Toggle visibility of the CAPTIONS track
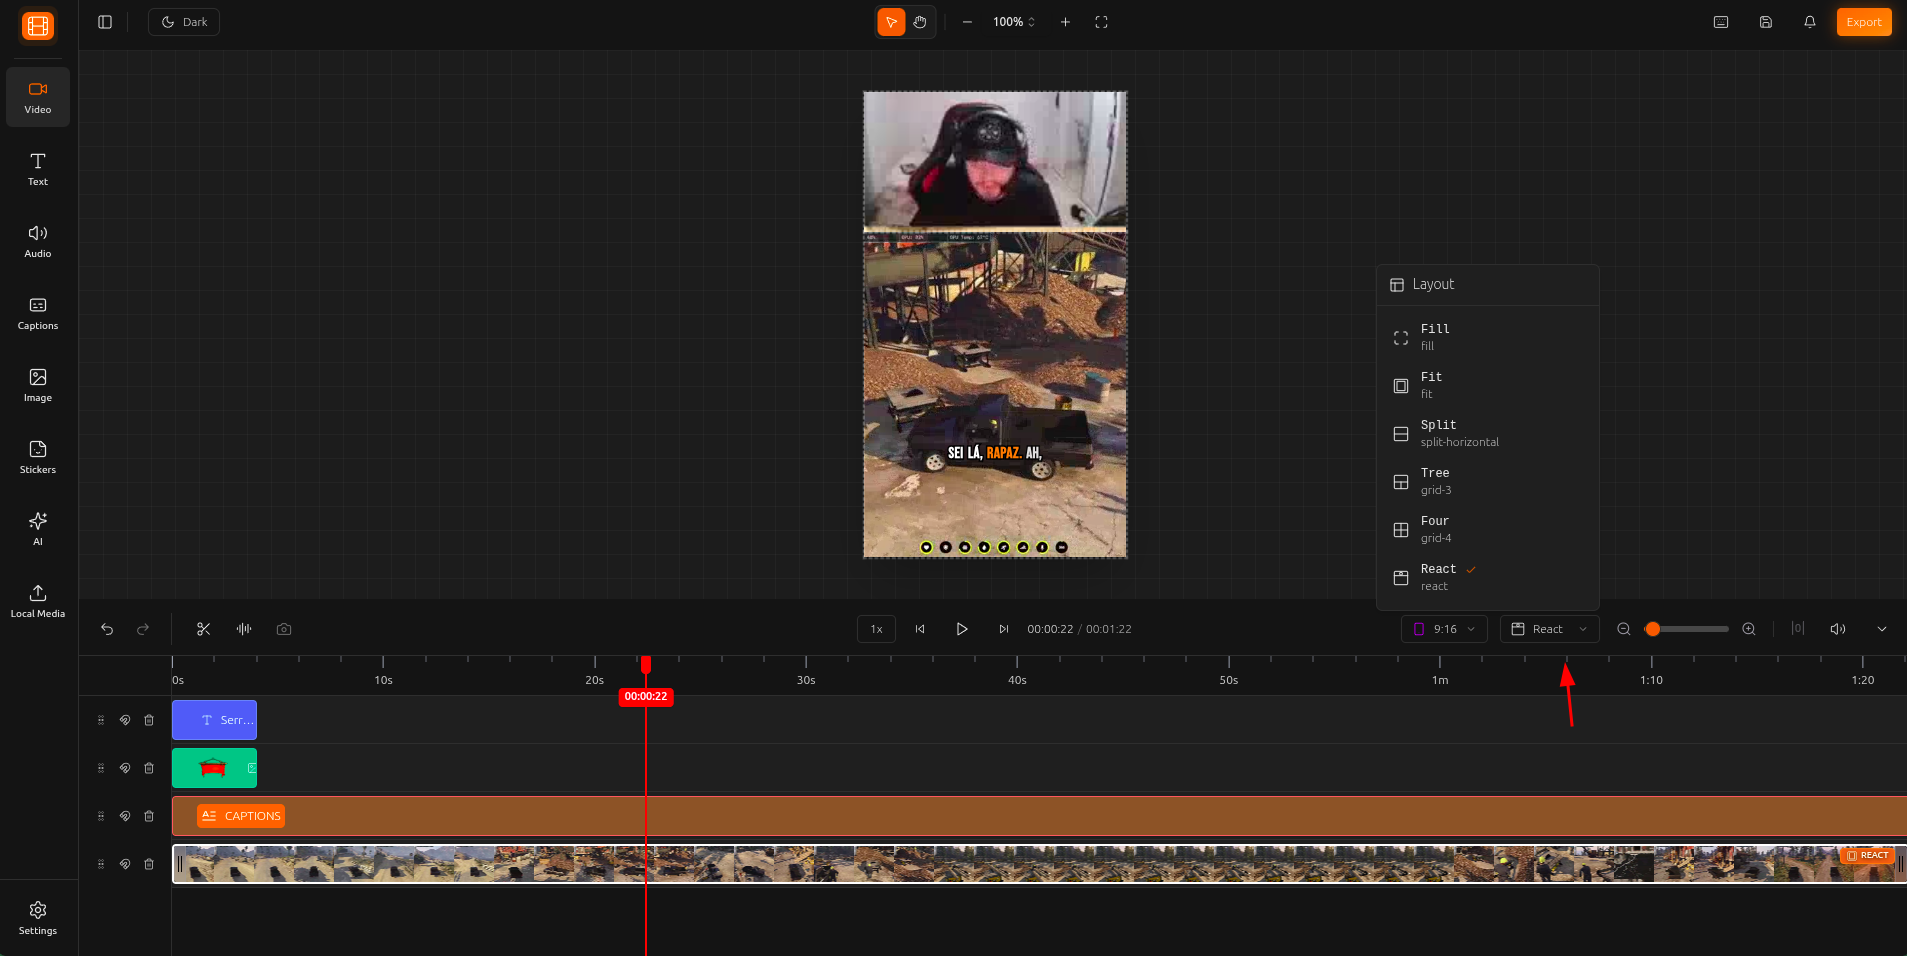The width and height of the screenshot is (1907, 956). [x=125, y=816]
